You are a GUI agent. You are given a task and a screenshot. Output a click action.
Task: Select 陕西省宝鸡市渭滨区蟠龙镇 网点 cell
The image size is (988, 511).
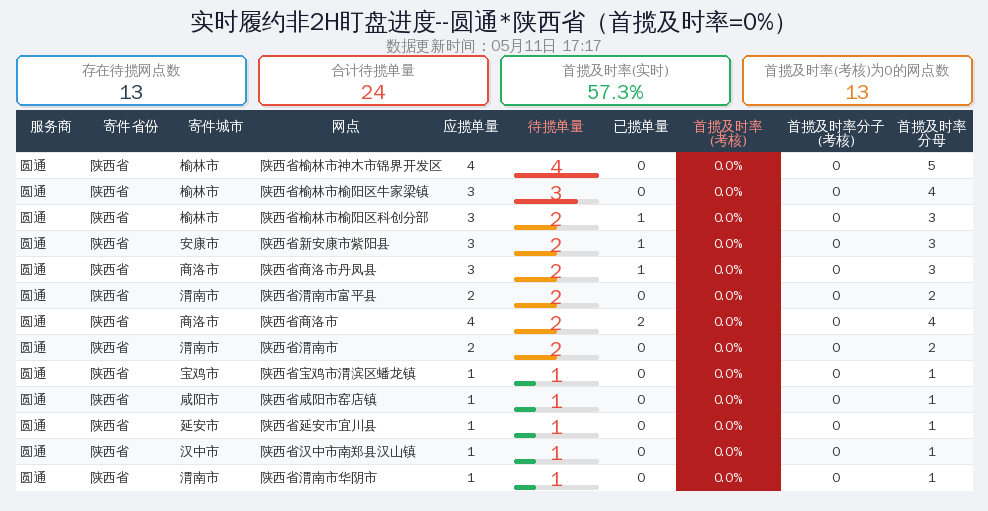(338, 374)
